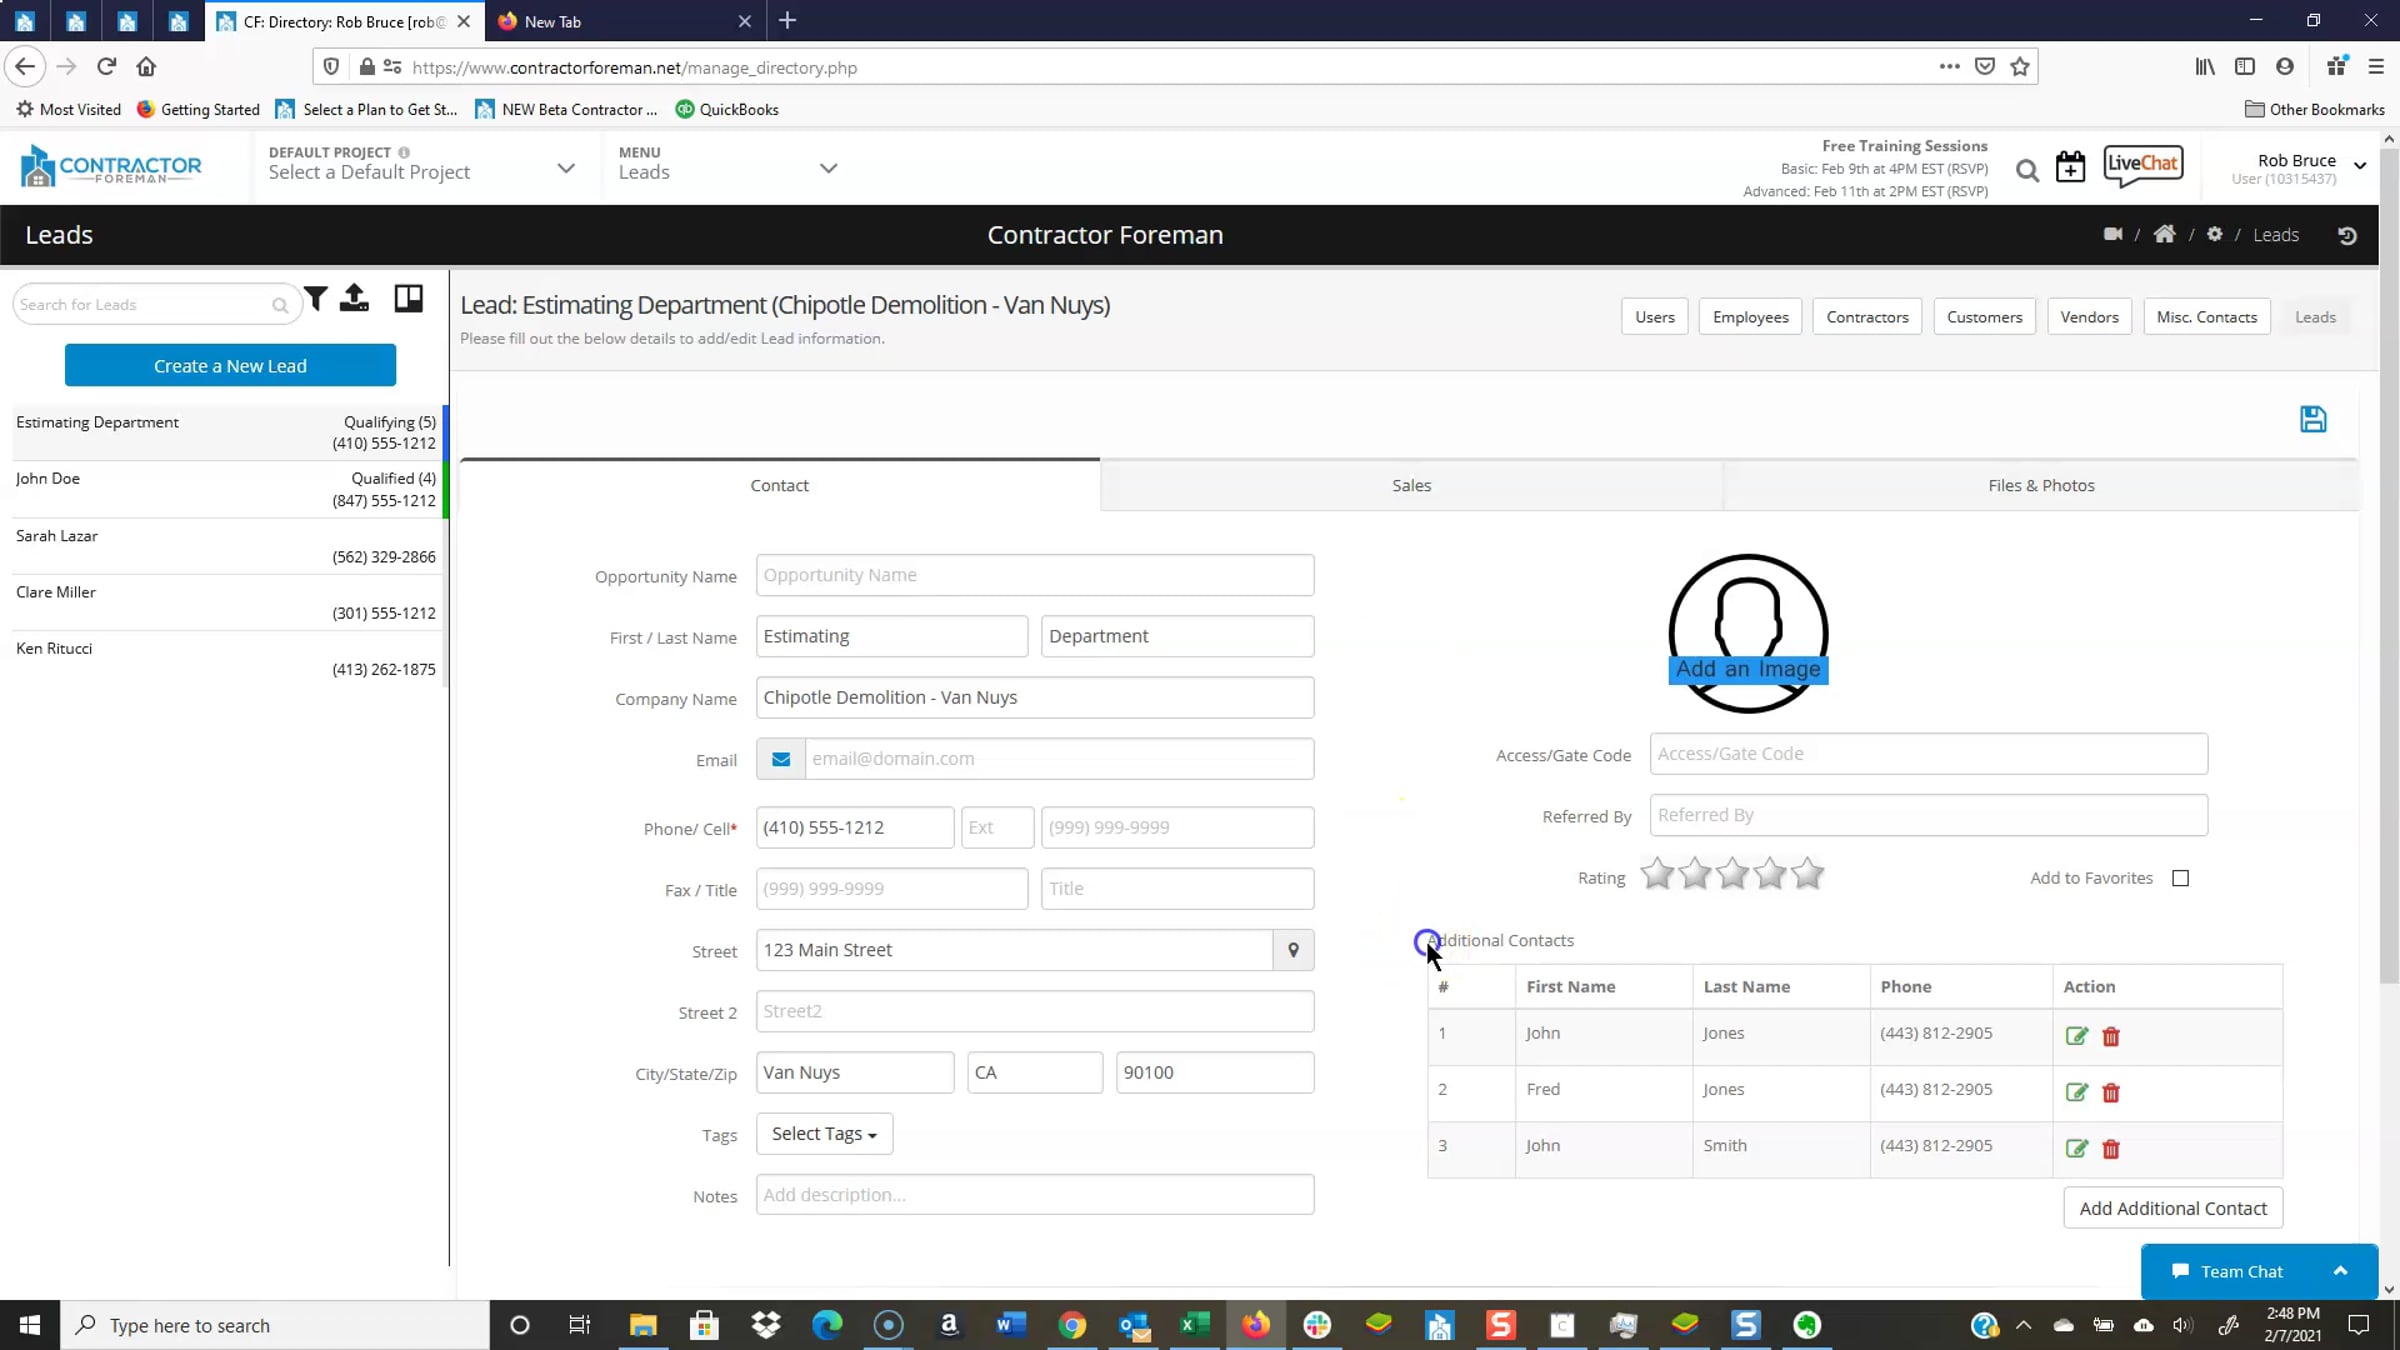This screenshot has width=2400, height=1350.
Task: Set rating to the fifth star
Action: [1807, 874]
